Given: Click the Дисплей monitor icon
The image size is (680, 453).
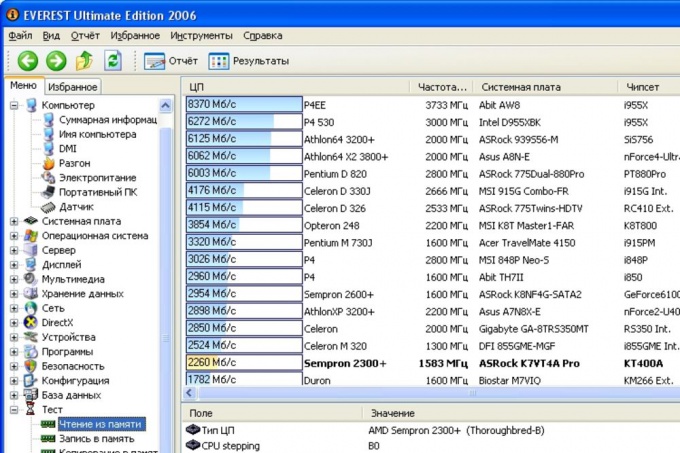Looking at the screenshot, I should click(x=31, y=264).
